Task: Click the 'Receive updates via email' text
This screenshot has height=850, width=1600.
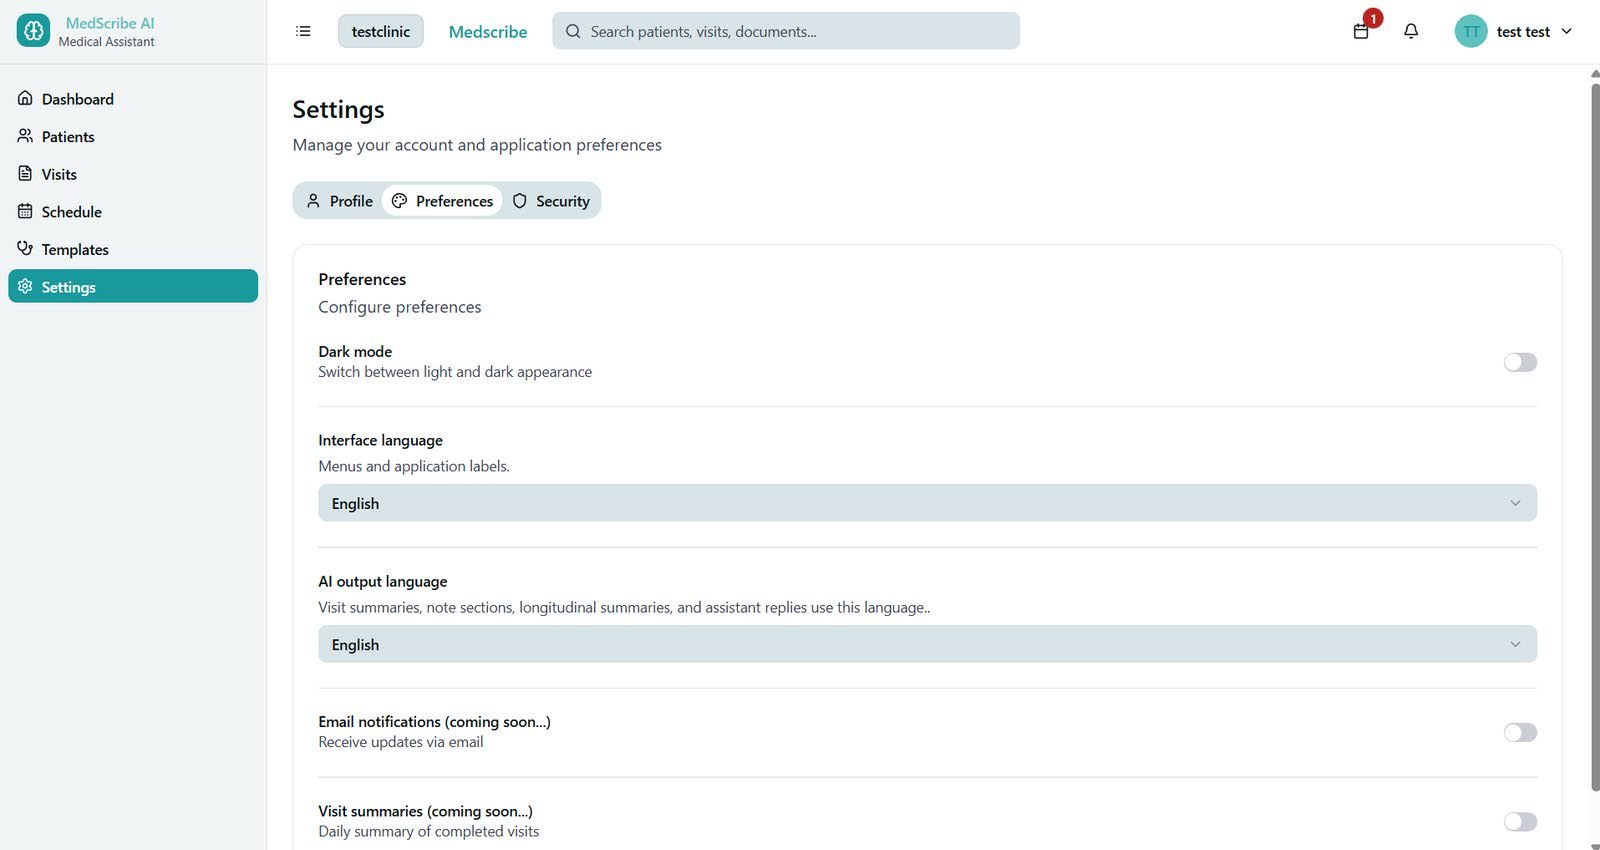Action: 401,742
